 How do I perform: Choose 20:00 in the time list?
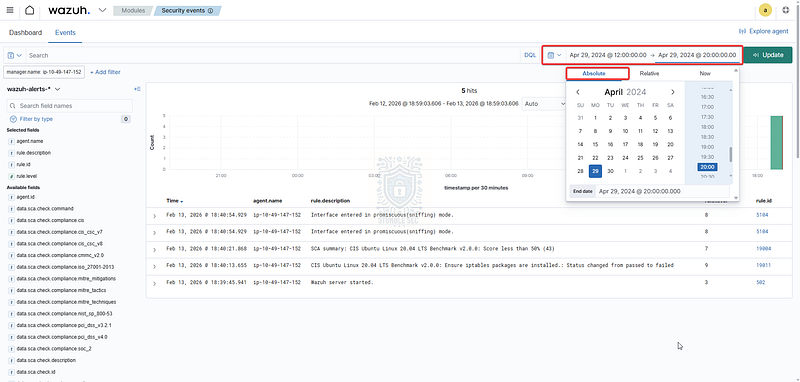pos(707,167)
